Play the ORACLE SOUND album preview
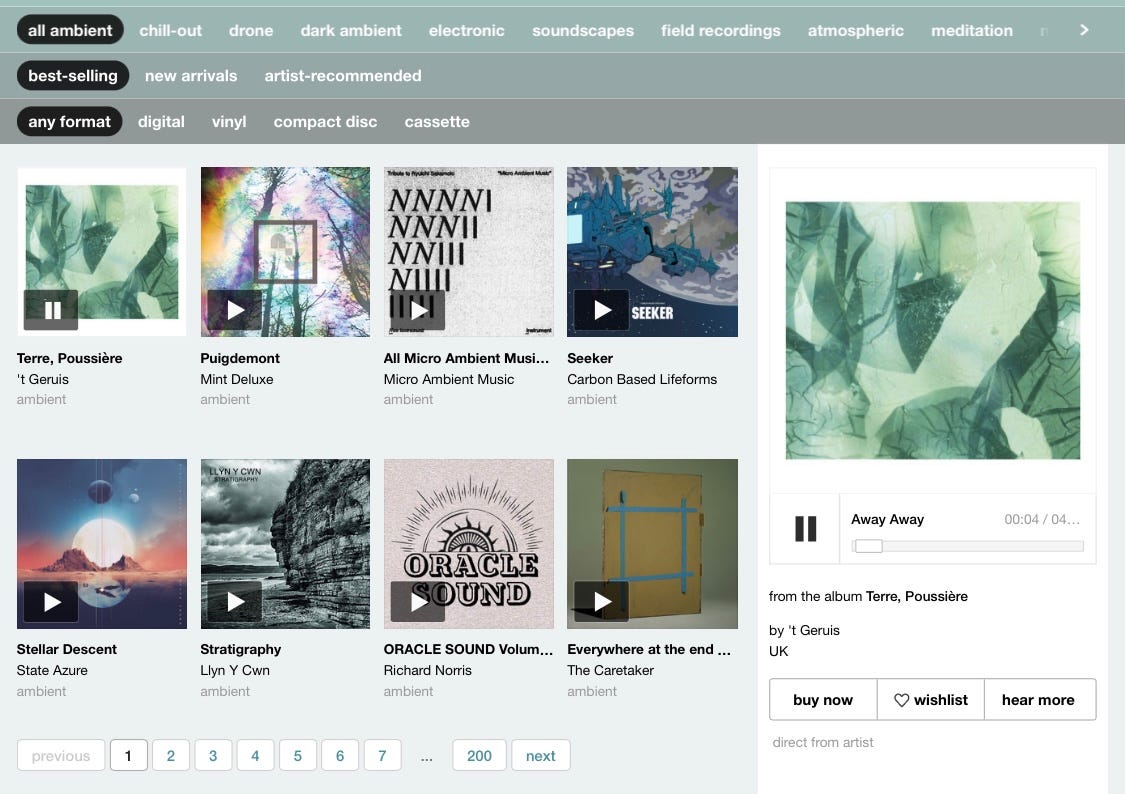This screenshot has width=1125, height=794. pyautogui.click(x=418, y=602)
